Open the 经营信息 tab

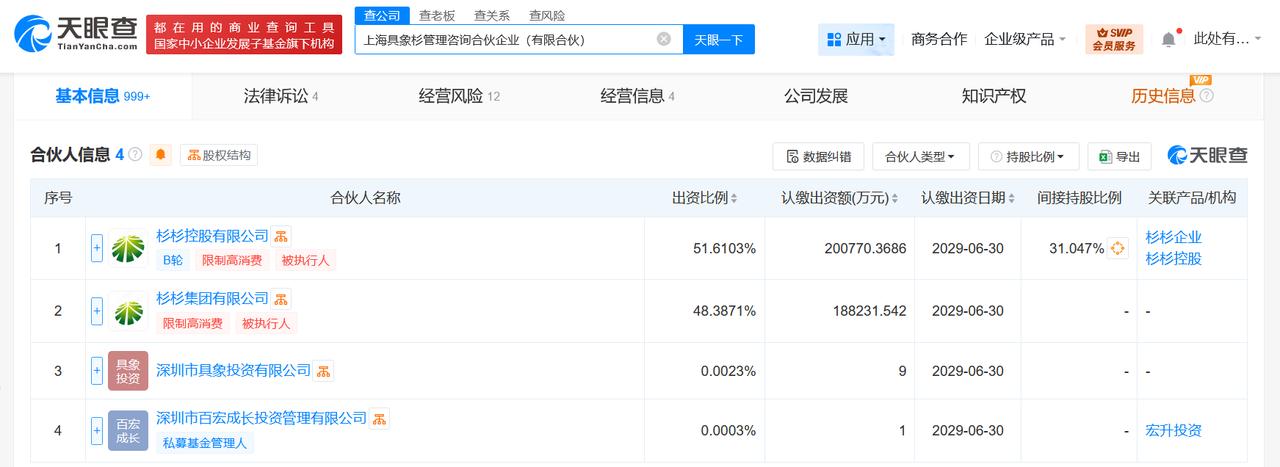637,97
